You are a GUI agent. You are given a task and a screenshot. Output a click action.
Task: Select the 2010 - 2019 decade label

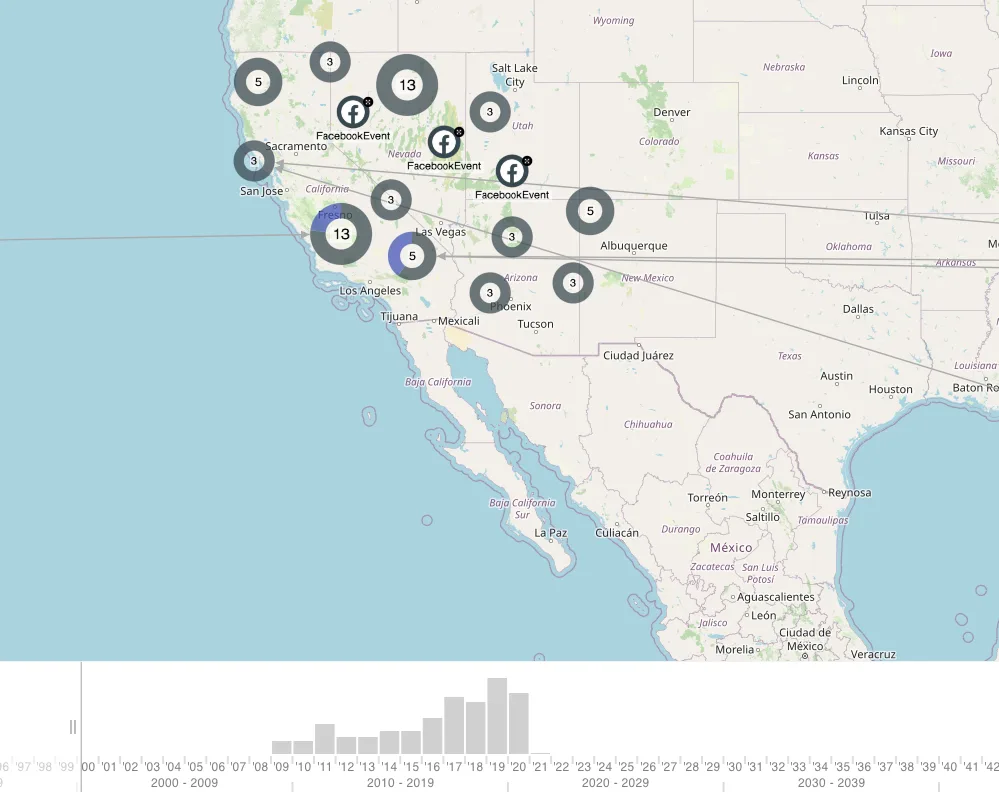coord(400,783)
